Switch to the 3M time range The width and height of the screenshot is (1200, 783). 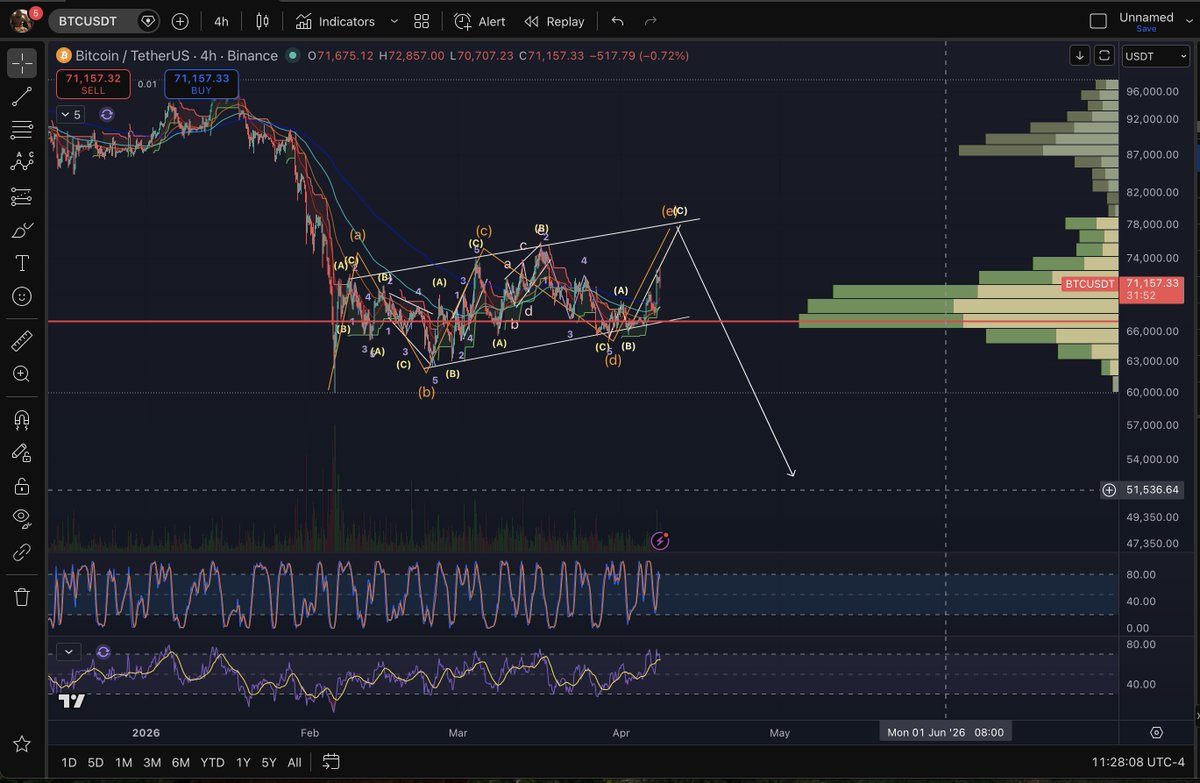pyautogui.click(x=152, y=762)
